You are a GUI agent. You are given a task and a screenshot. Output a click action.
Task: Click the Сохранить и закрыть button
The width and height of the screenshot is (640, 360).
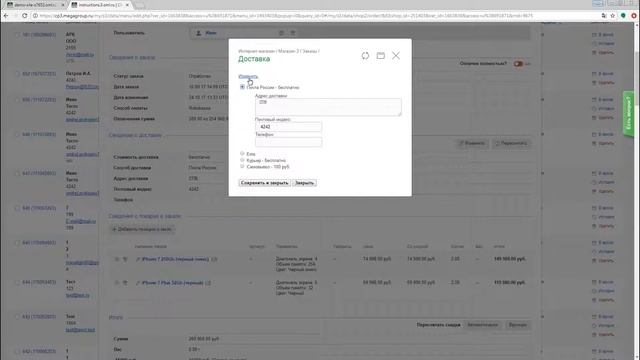264,183
